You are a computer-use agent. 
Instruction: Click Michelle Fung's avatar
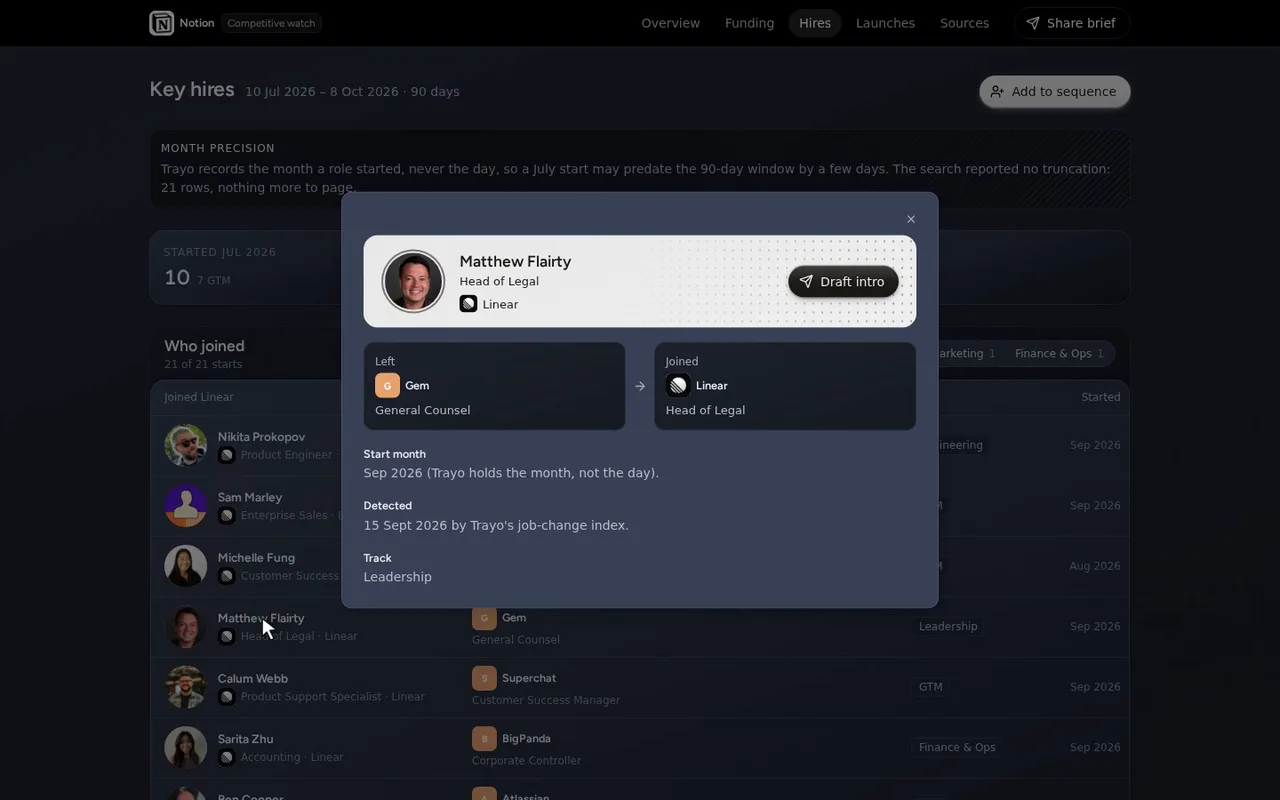pyautogui.click(x=185, y=566)
